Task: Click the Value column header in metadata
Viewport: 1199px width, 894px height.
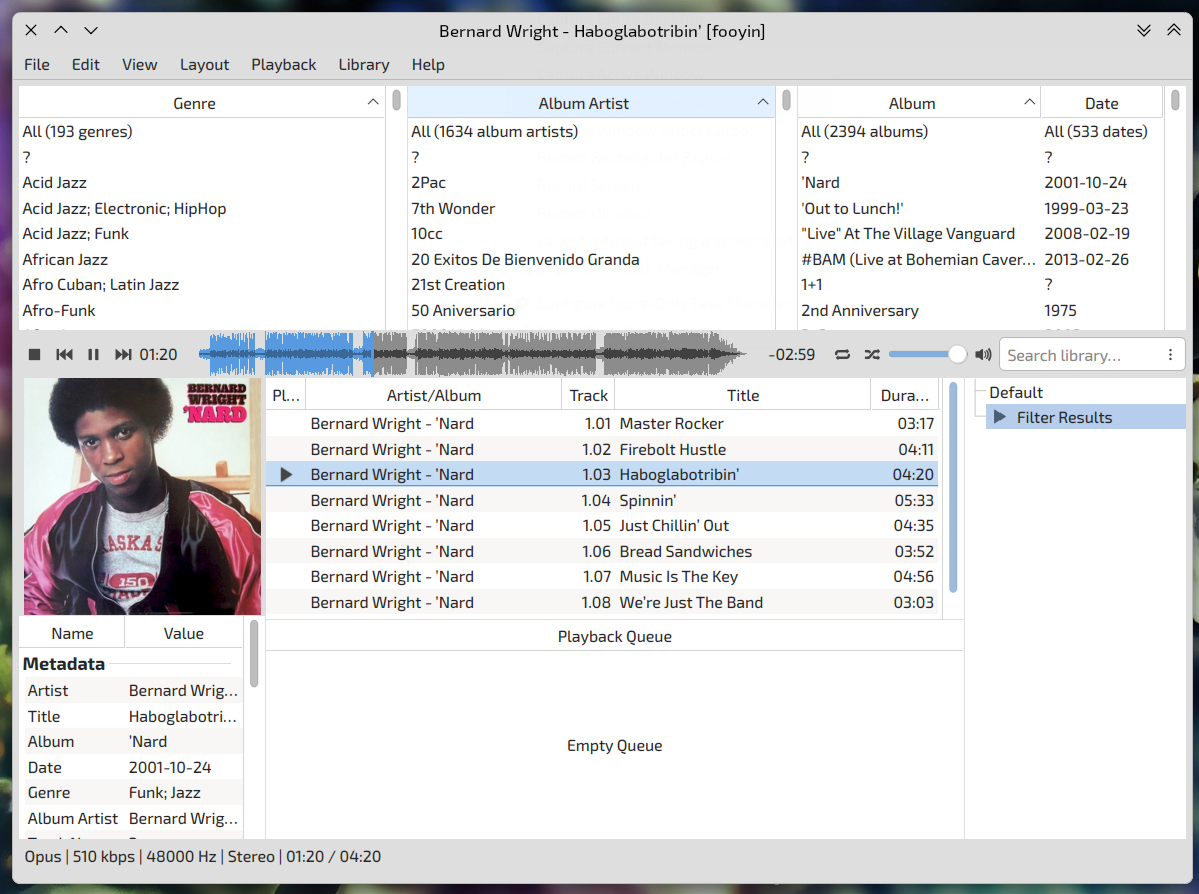Action: point(184,634)
